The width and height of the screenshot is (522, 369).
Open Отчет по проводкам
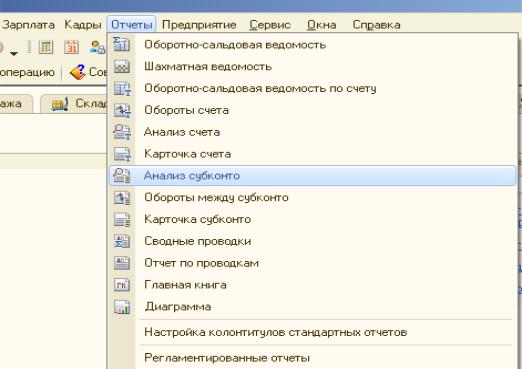[x=313, y=263]
